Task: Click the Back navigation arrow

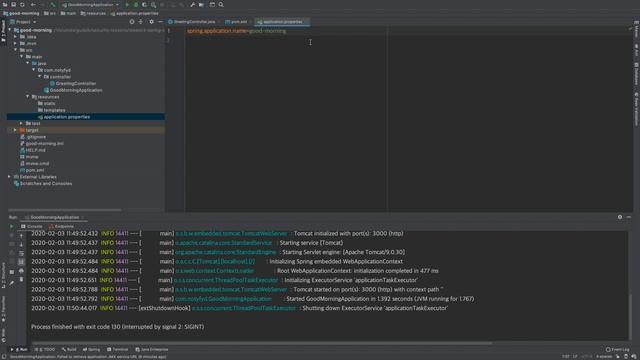Action: pyautogui.click(x=33, y=4)
